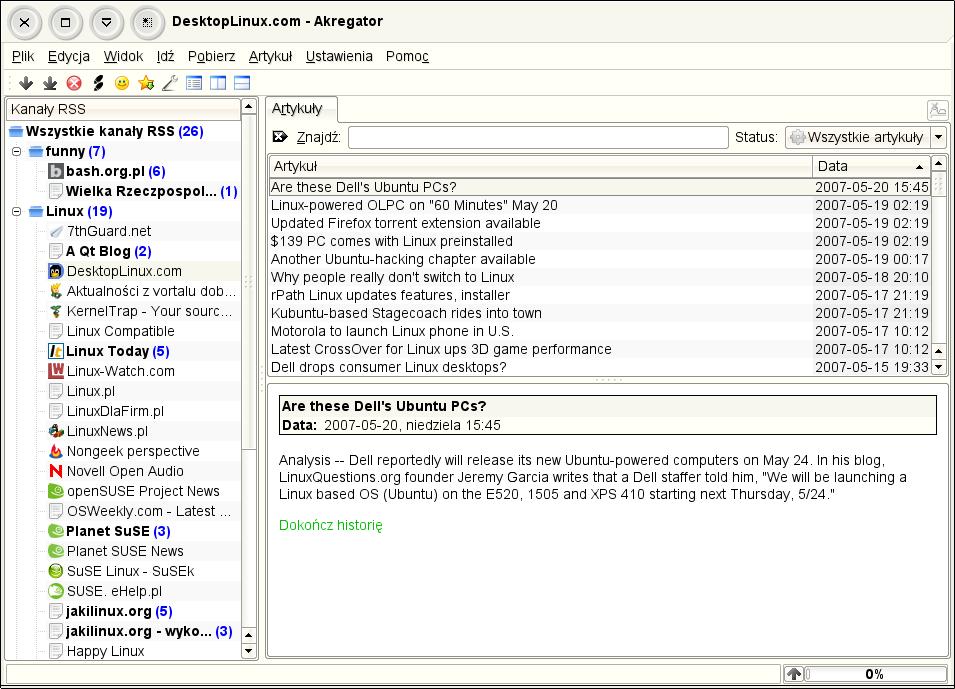Screen dimensions: 955x689
Task: Open article '$139 PC comes with Linux preinstalled'
Action: tap(600, 241)
